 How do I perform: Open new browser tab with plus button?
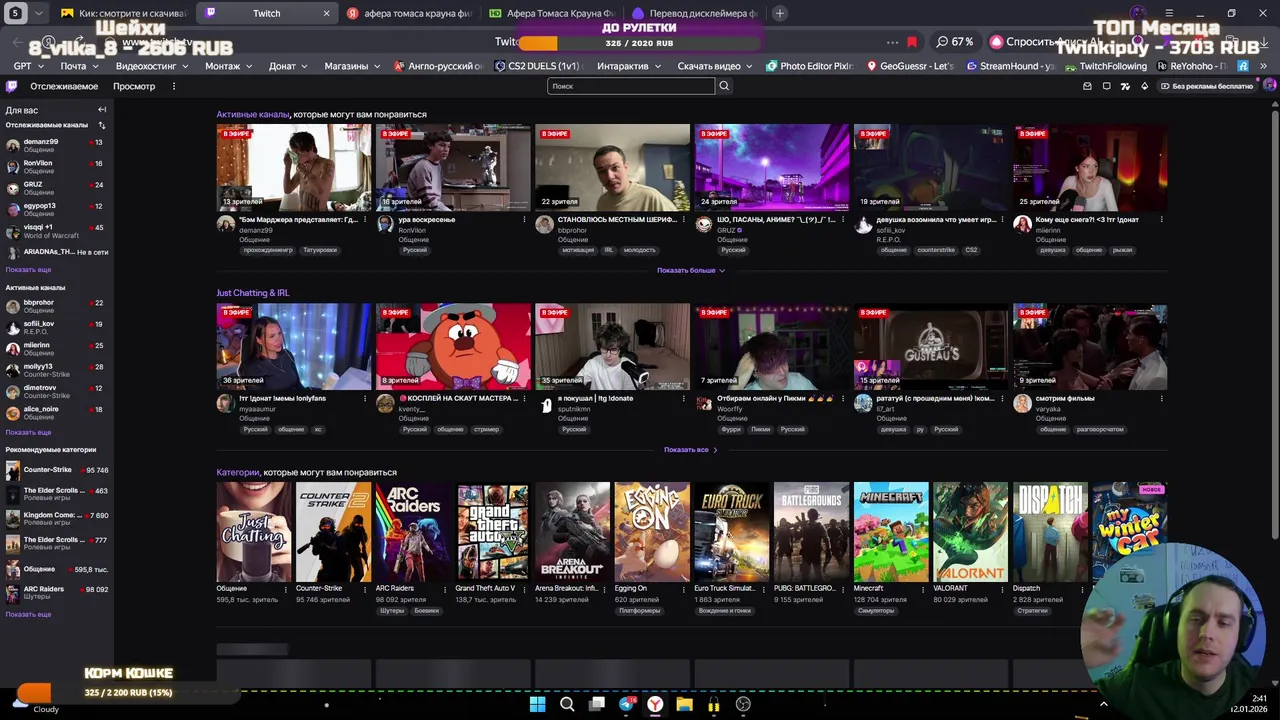tap(780, 13)
